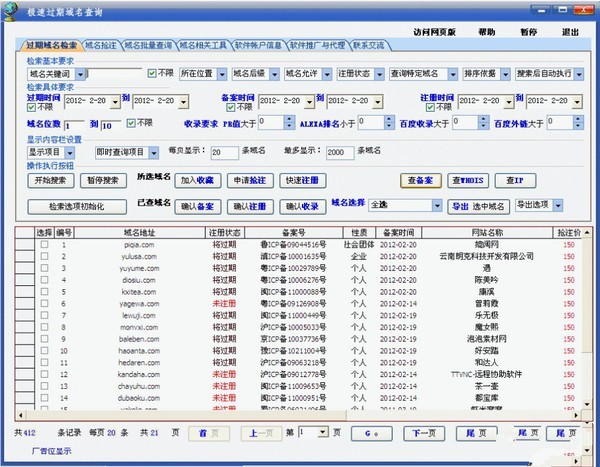The image size is (600, 467).
Task: Expand the 显示项目 dropdown
Action: [x=70, y=153]
